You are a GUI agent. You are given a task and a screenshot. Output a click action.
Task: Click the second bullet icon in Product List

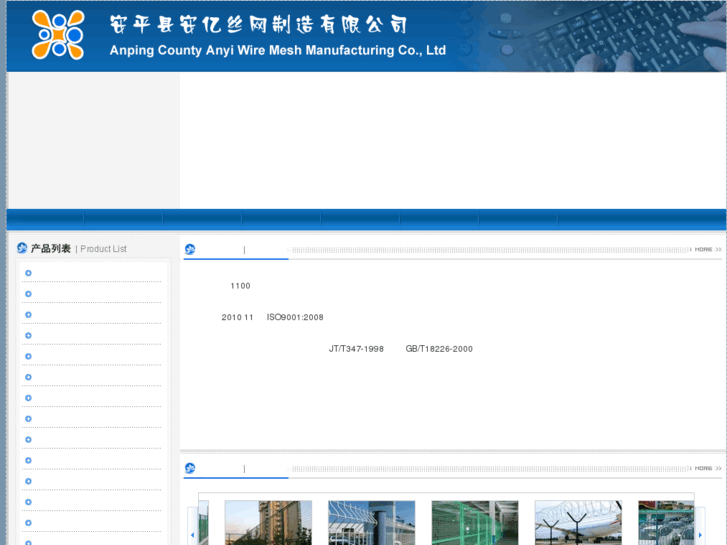coord(28,294)
